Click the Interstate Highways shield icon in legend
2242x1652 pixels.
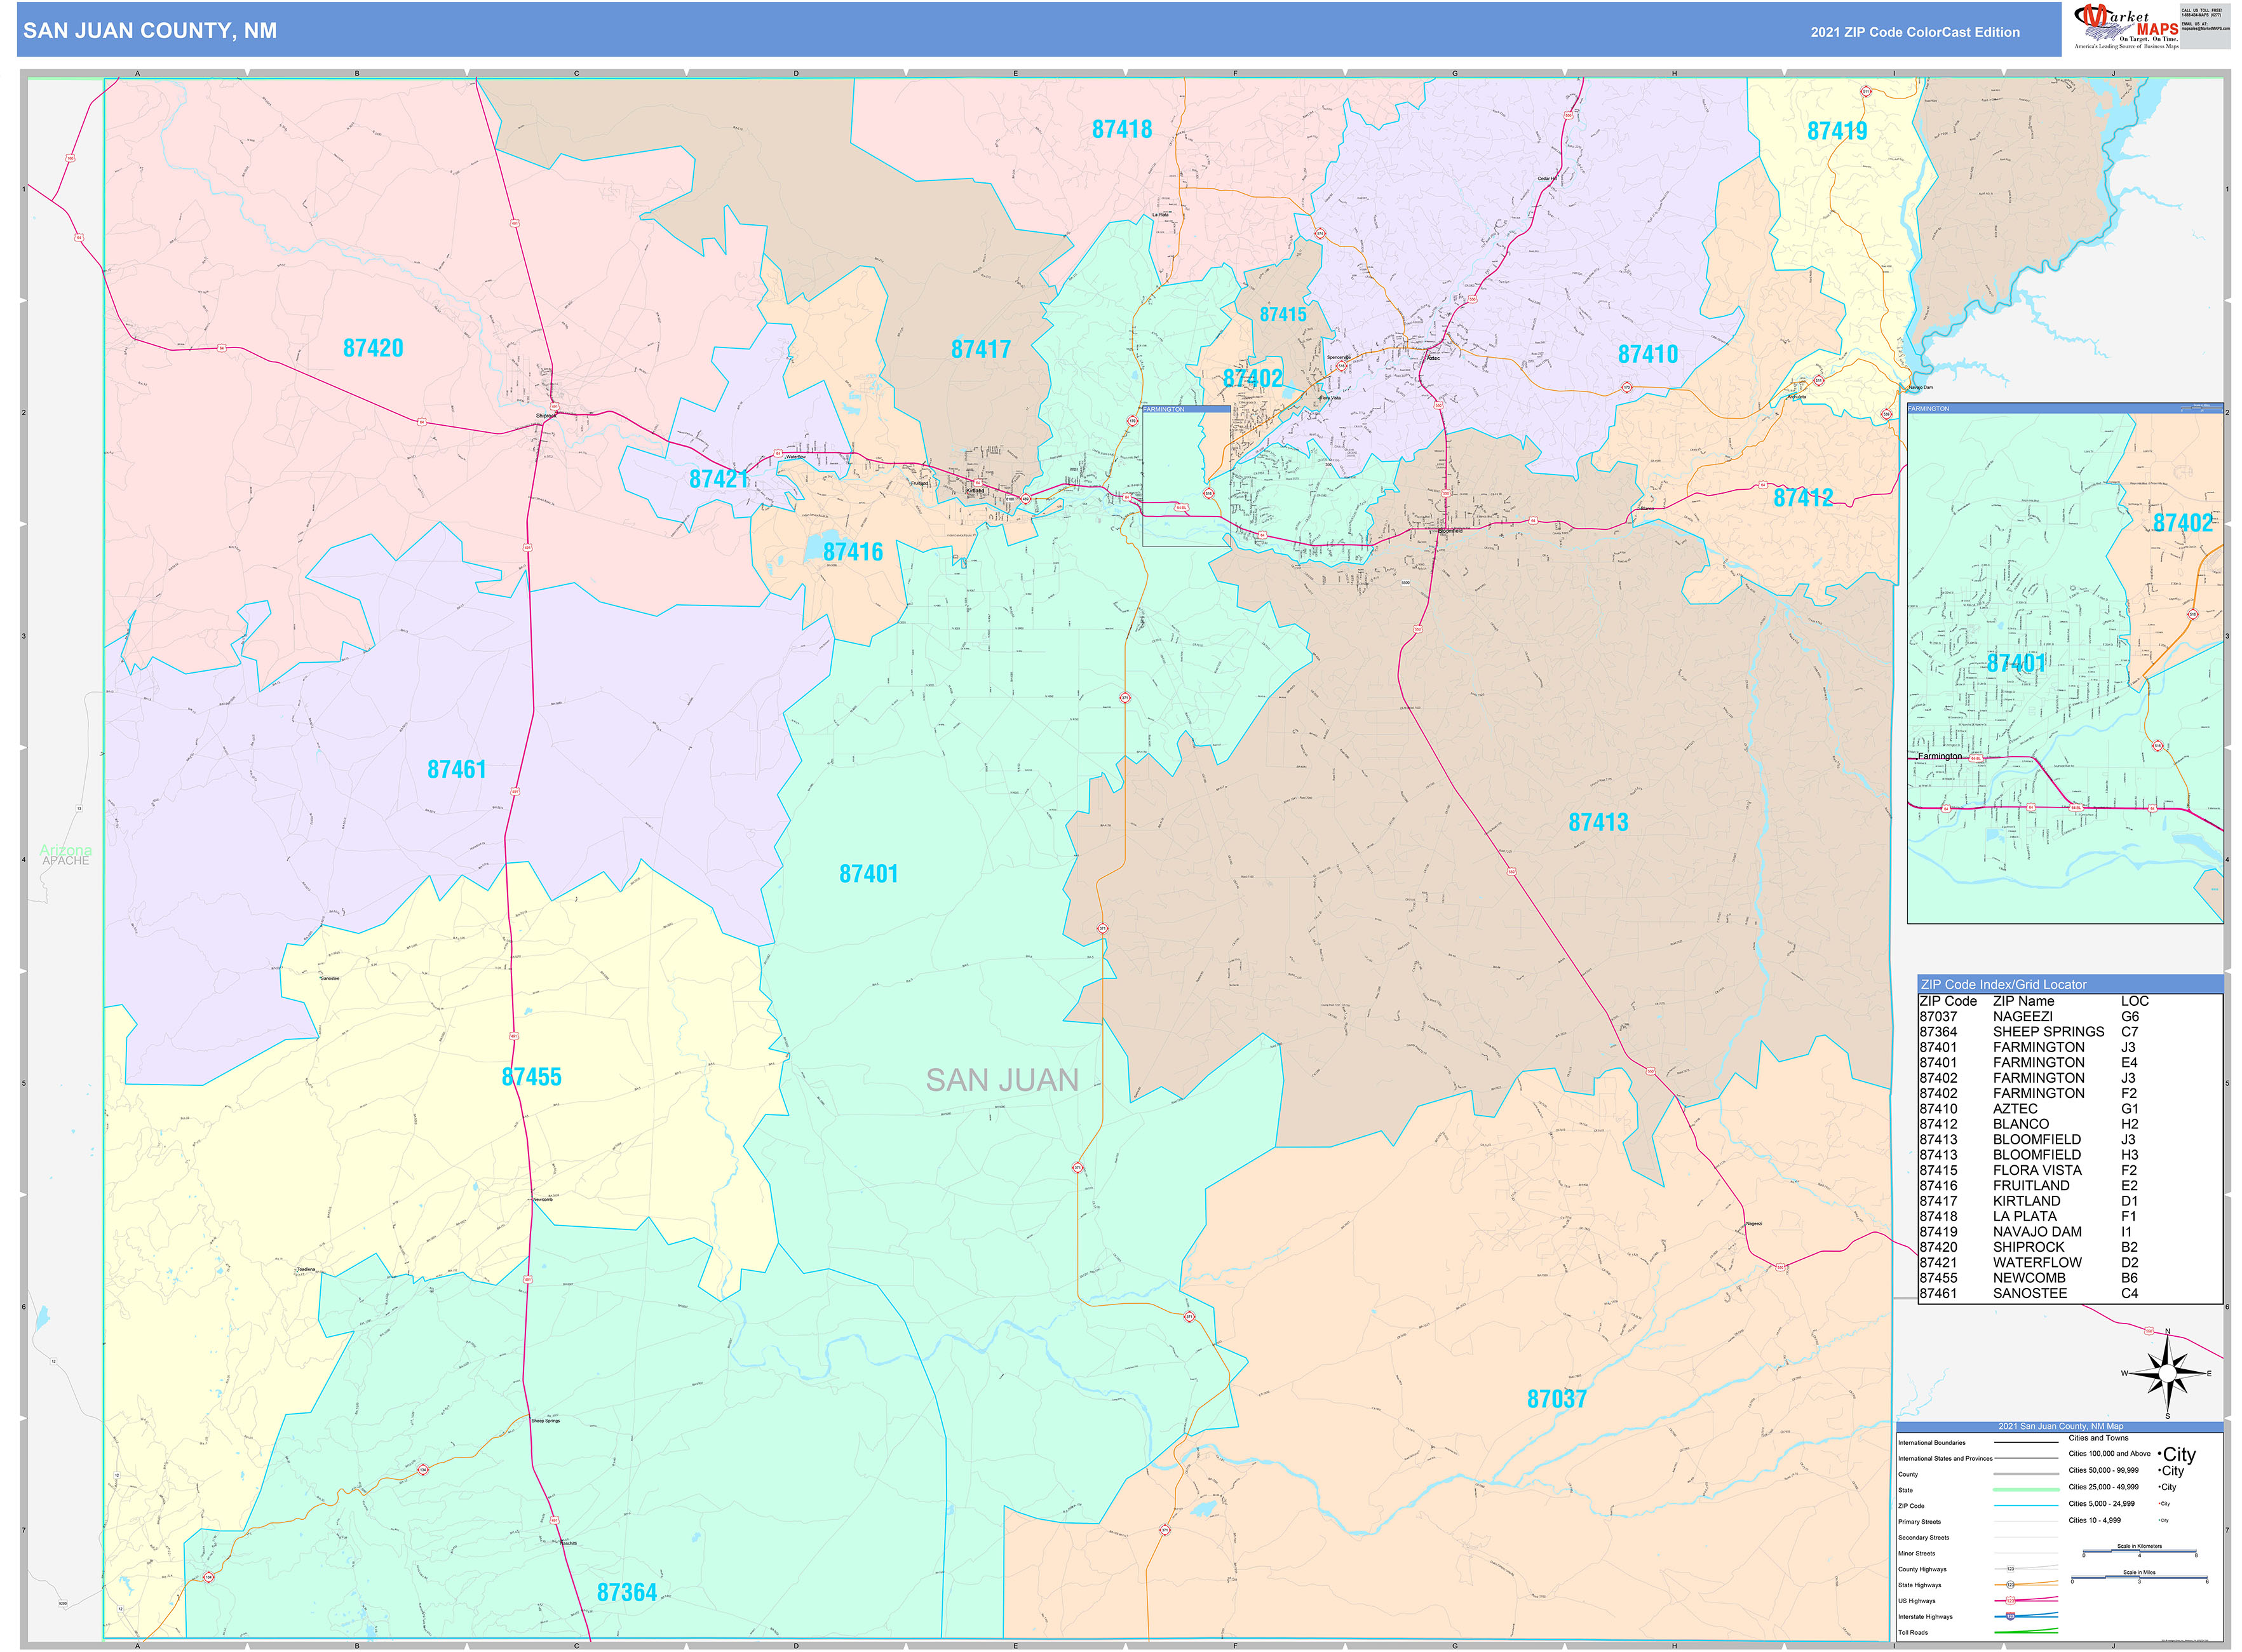(x=2010, y=1617)
